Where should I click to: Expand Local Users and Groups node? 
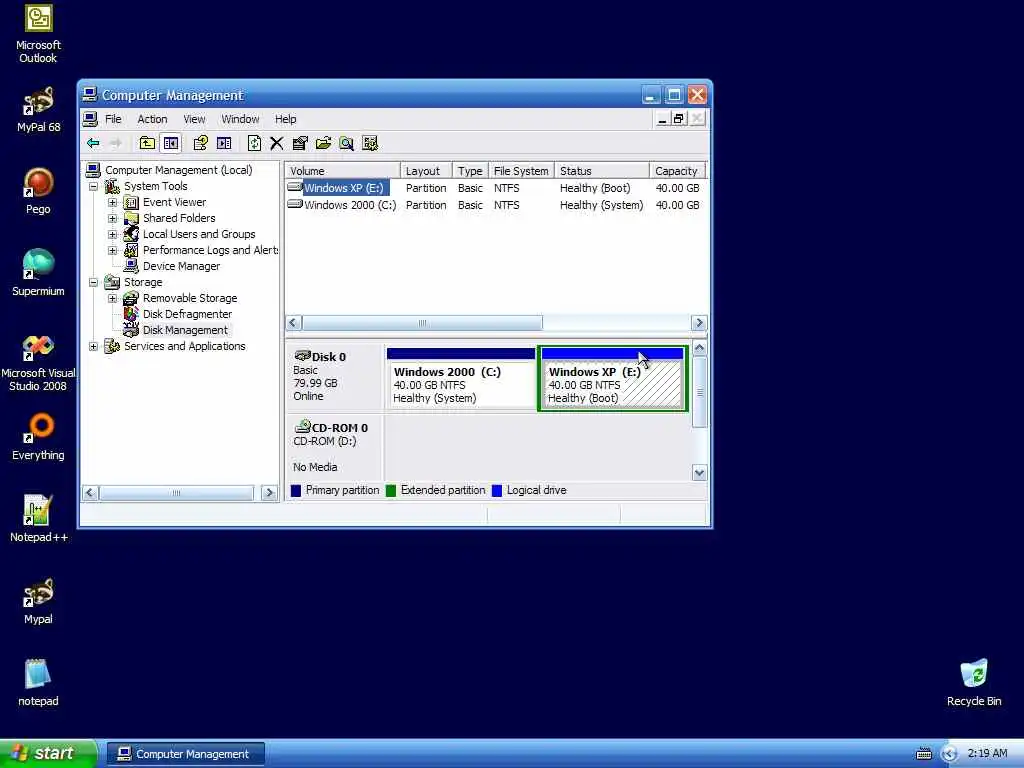pyautogui.click(x=112, y=234)
